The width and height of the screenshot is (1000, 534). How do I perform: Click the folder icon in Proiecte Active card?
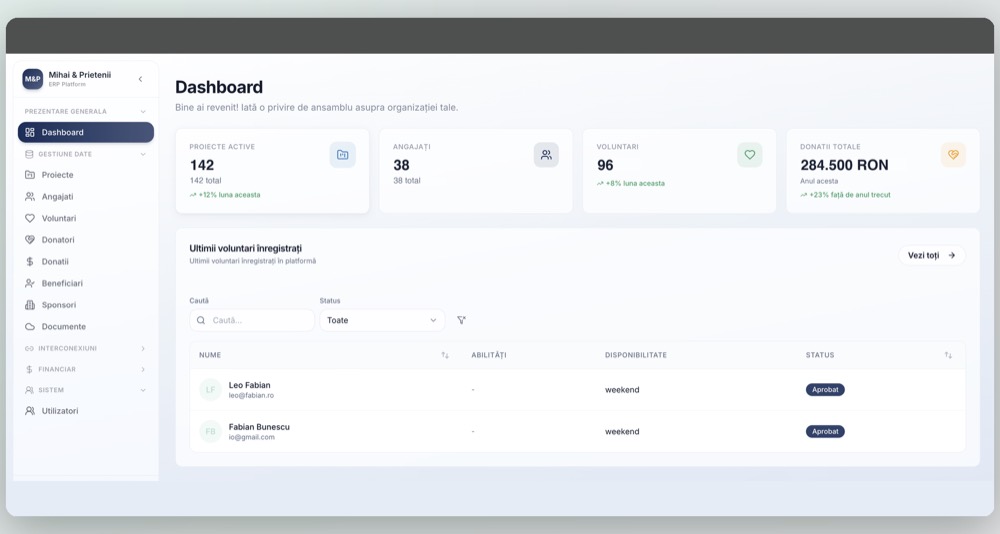[x=342, y=155]
